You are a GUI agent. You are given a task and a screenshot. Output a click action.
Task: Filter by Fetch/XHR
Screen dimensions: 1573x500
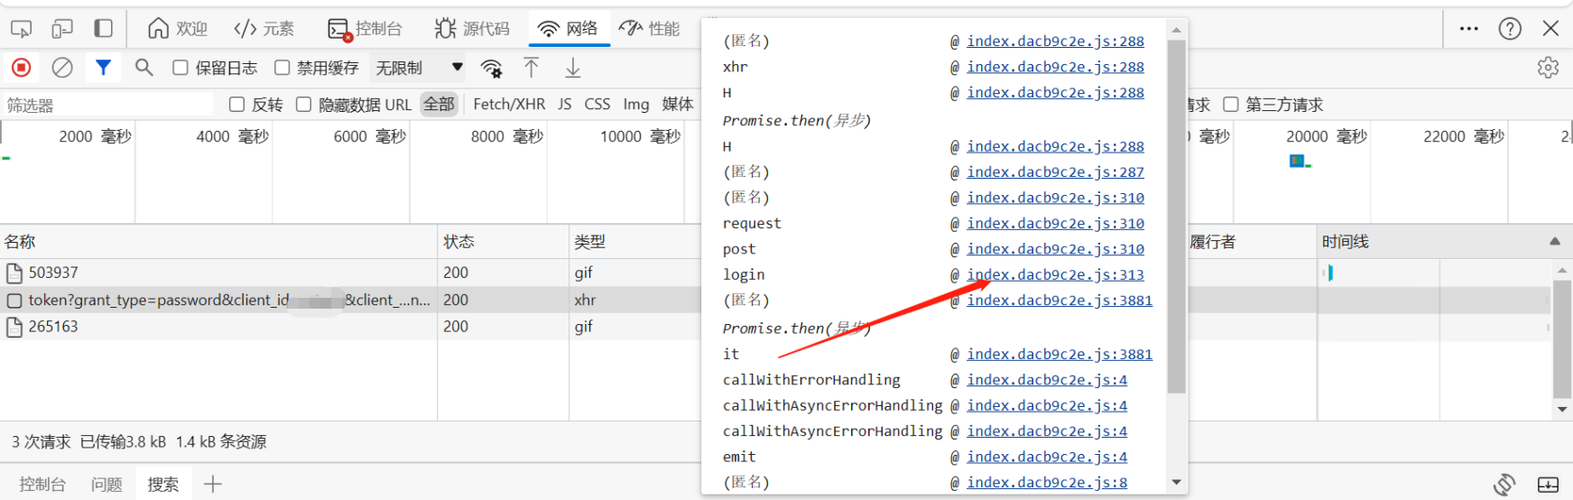(x=509, y=104)
